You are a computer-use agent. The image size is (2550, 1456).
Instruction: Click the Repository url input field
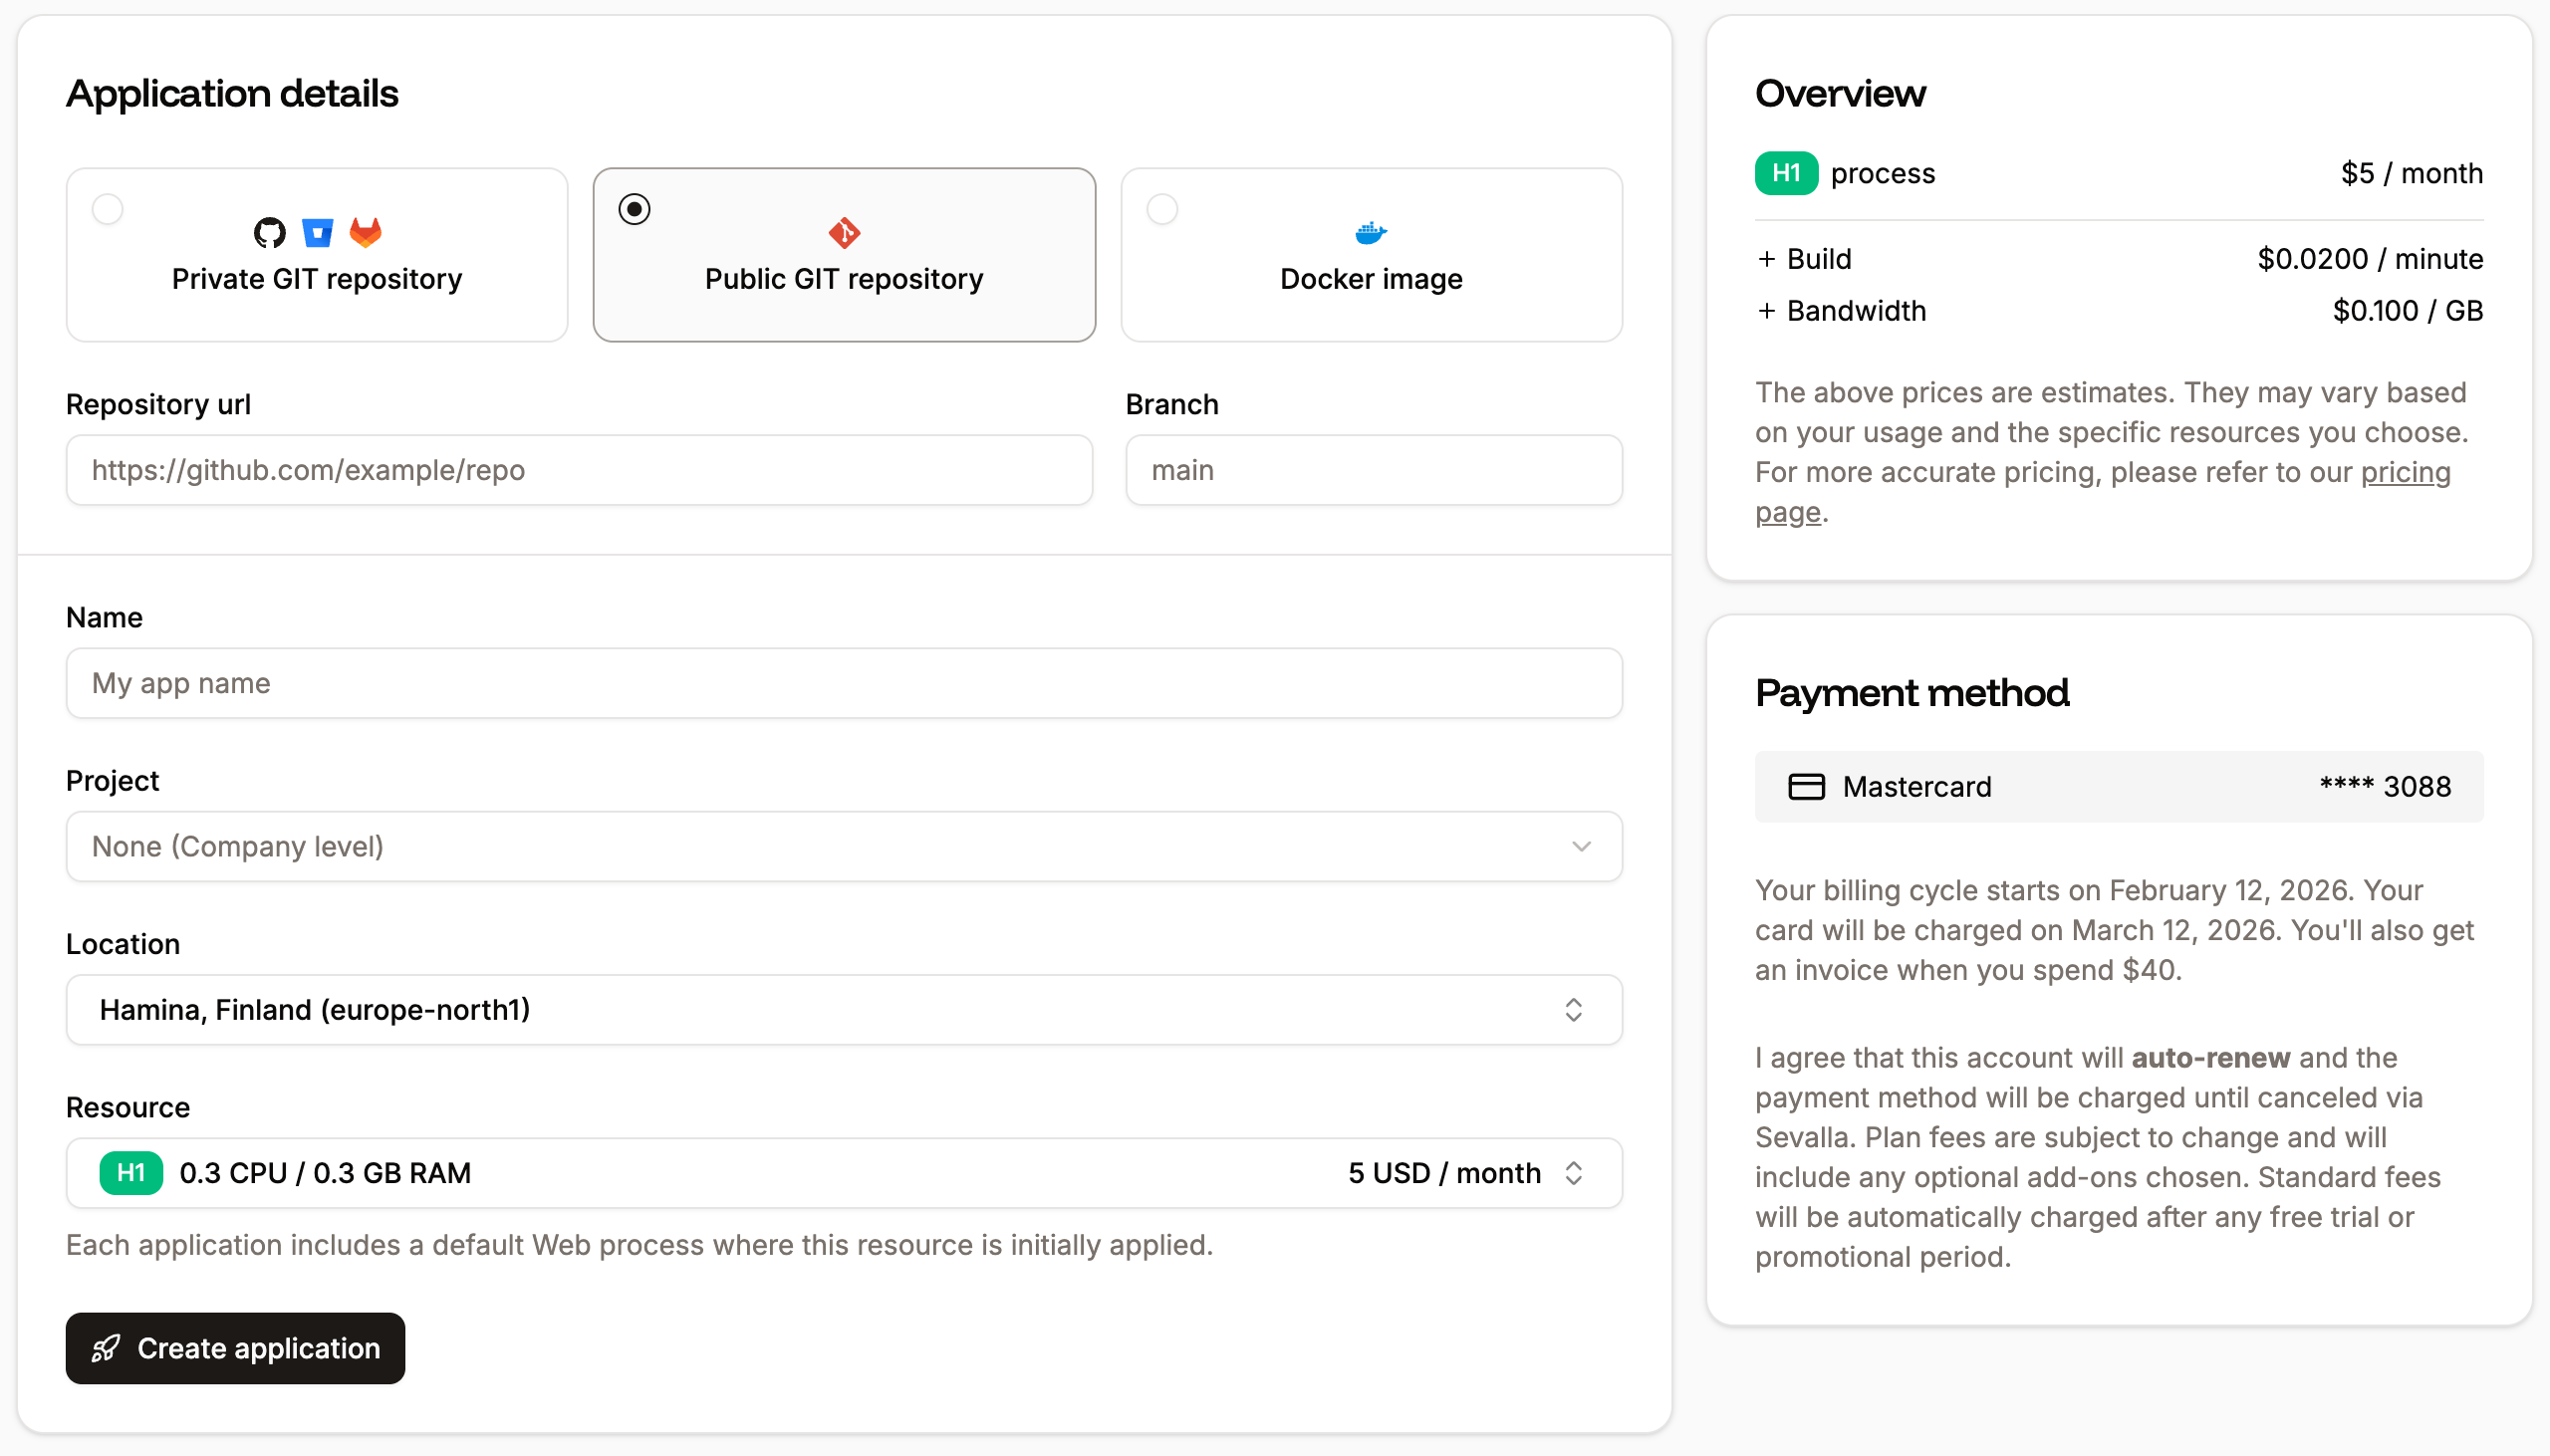pyautogui.click(x=580, y=469)
